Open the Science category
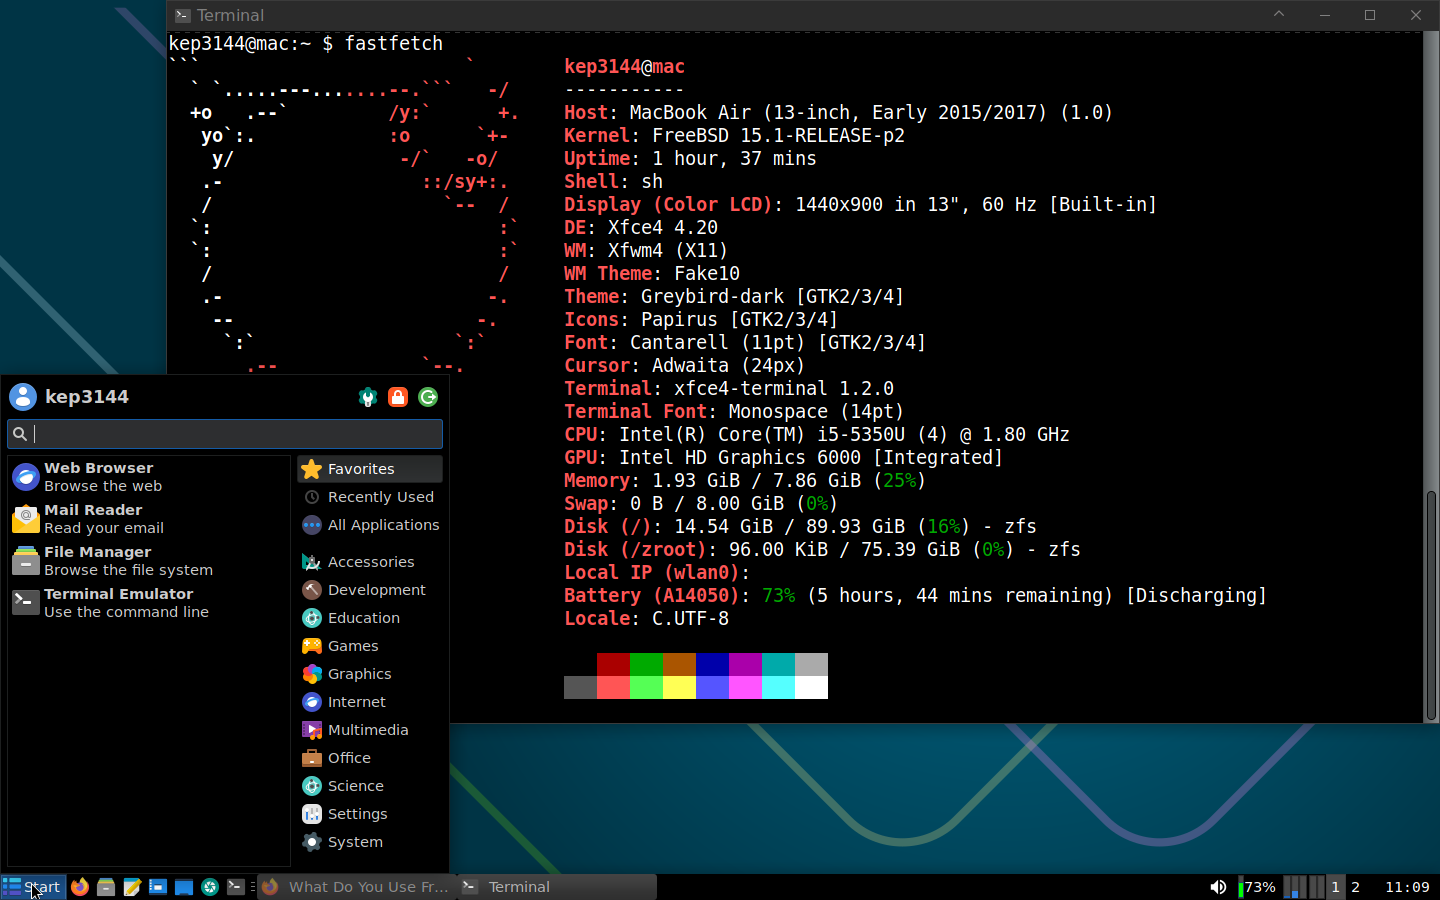The width and height of the screenshot is (1440, 900). [x=370, y=786]
